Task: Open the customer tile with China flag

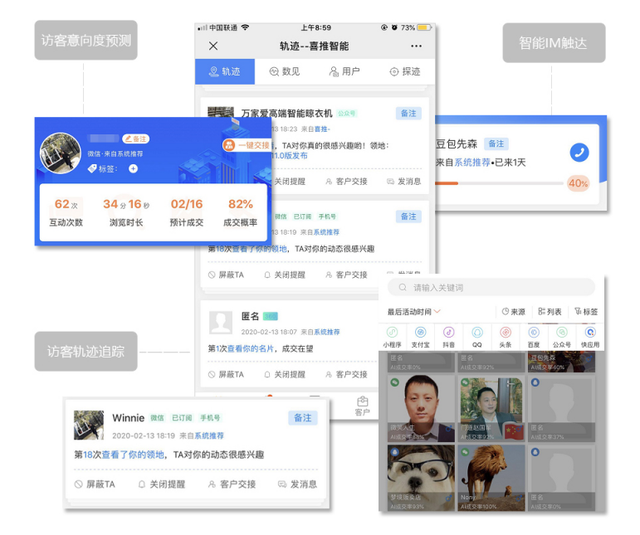Action: (491, 409)
